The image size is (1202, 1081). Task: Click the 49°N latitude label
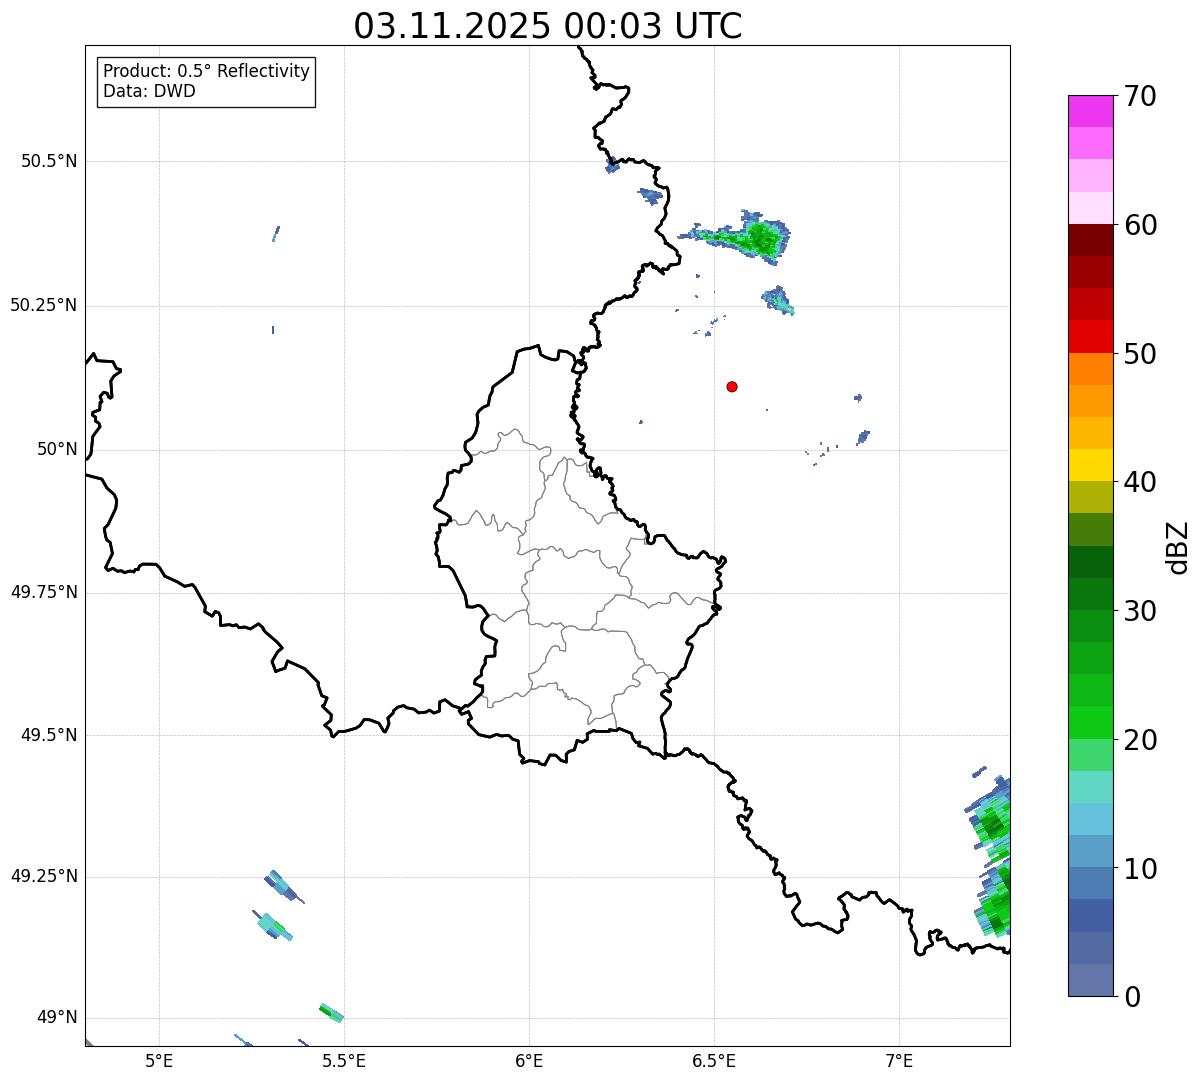pyautogui.click(x=57, y=1017)
